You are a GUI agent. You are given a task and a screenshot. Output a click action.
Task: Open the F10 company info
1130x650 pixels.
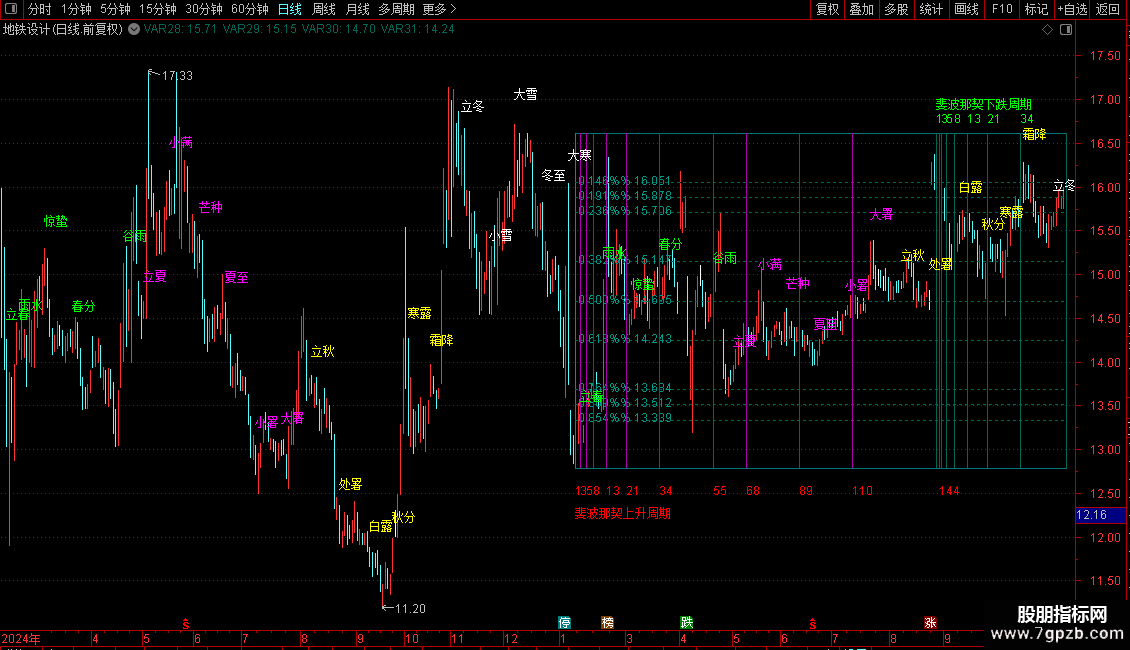1002,9
